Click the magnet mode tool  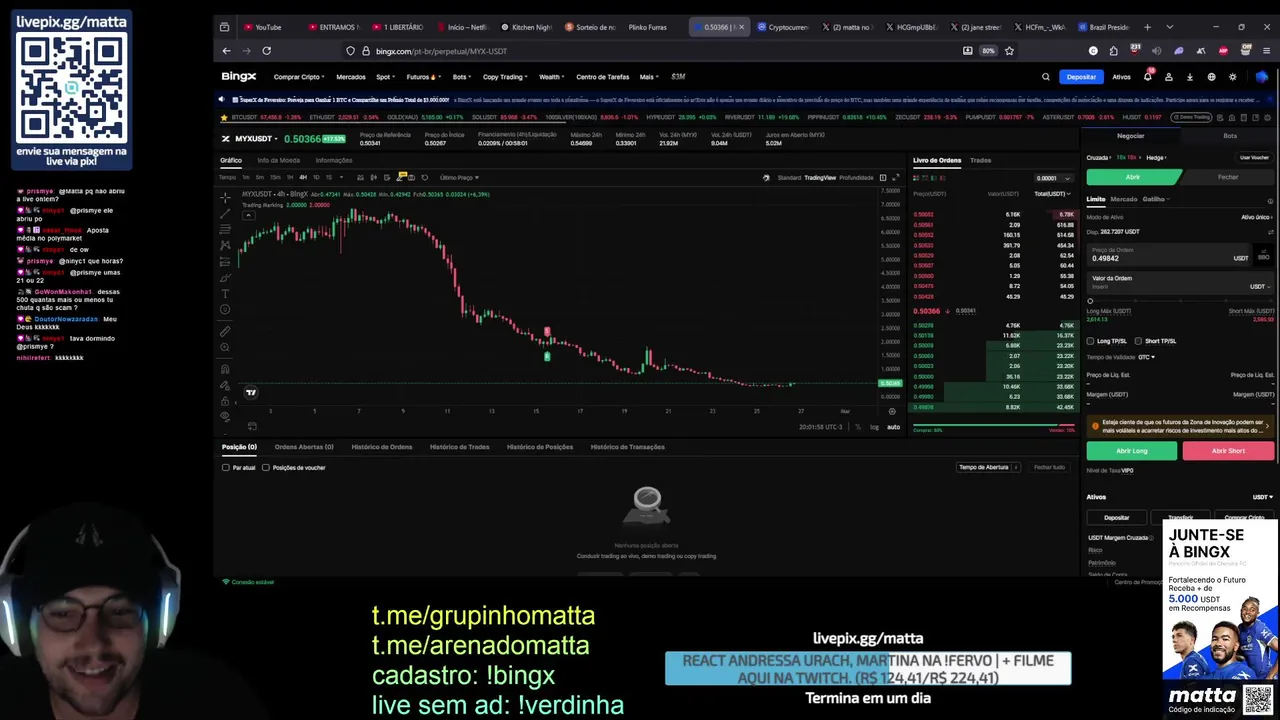tap(225, 368)
